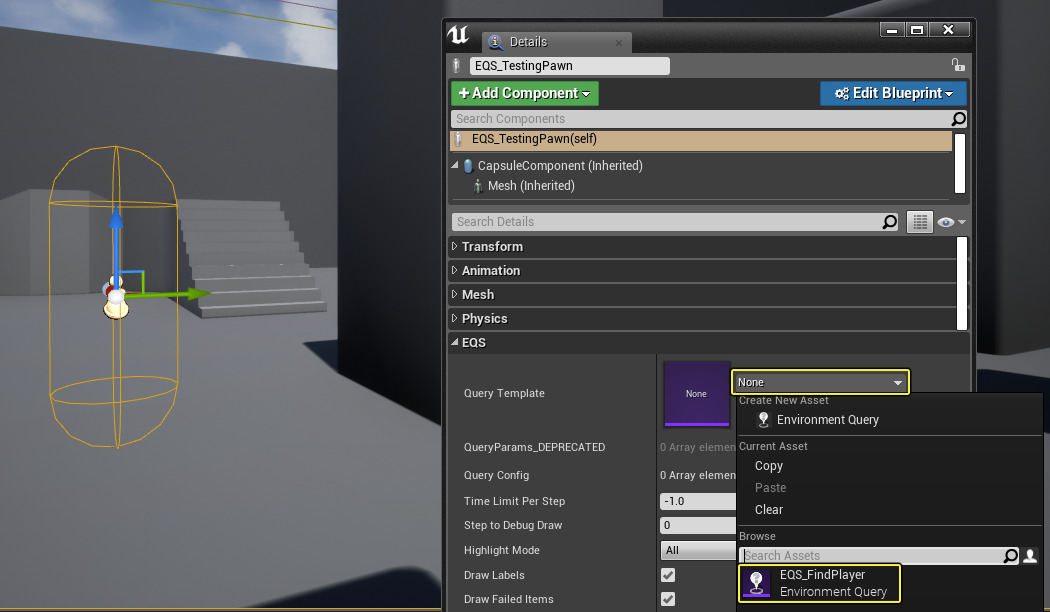The width and height of the screenshot is (1050, 612).
Task: Click the Add Component button
Action: point(524,92)
